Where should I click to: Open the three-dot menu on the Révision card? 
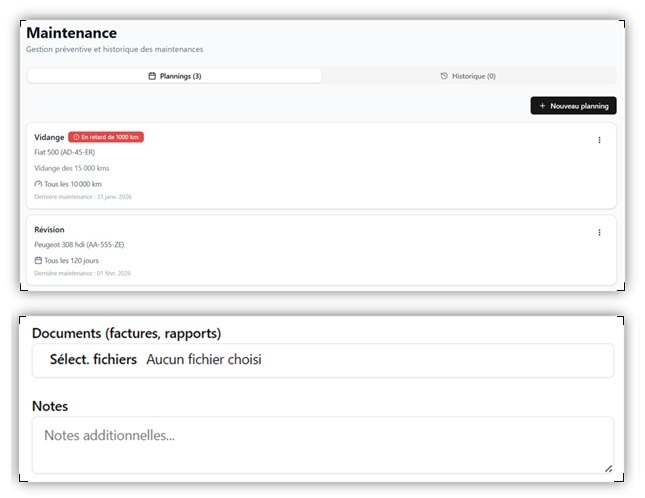599,232
